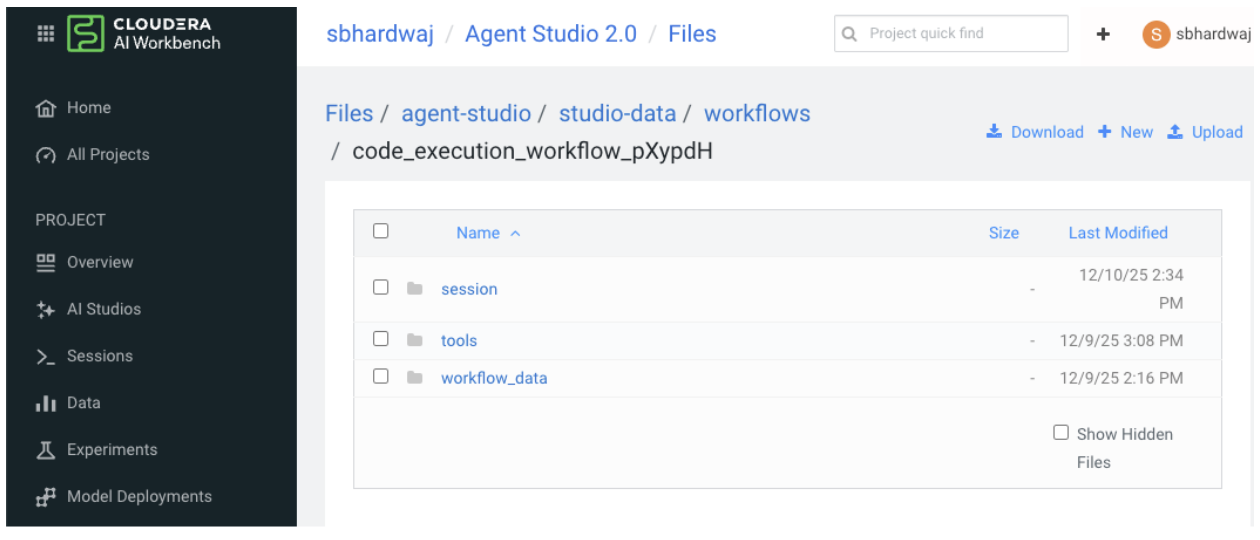Click the AI Studios sparkle icon
1260x540 pixels.
[x=45, y=310]
